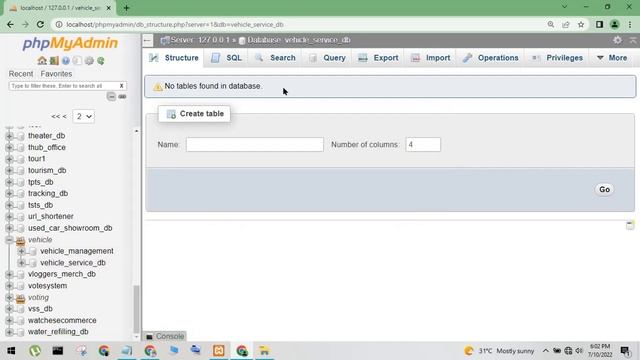Open Chrome profile avatar
The image size is (640, 360).
click(x=615, y=24)
